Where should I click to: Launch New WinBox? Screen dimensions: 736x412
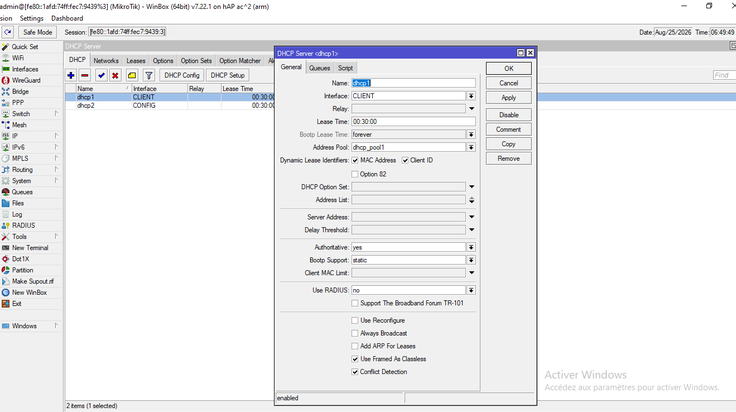pos(29,293)
